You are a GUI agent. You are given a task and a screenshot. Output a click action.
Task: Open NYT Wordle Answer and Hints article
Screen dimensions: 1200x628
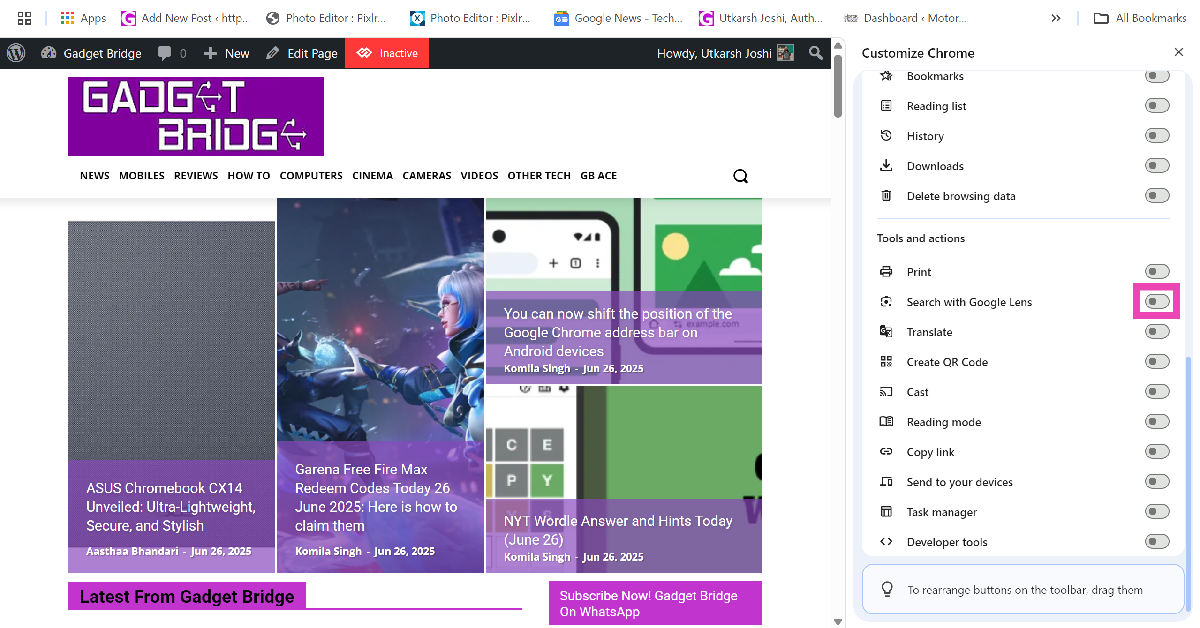(618, 530)
